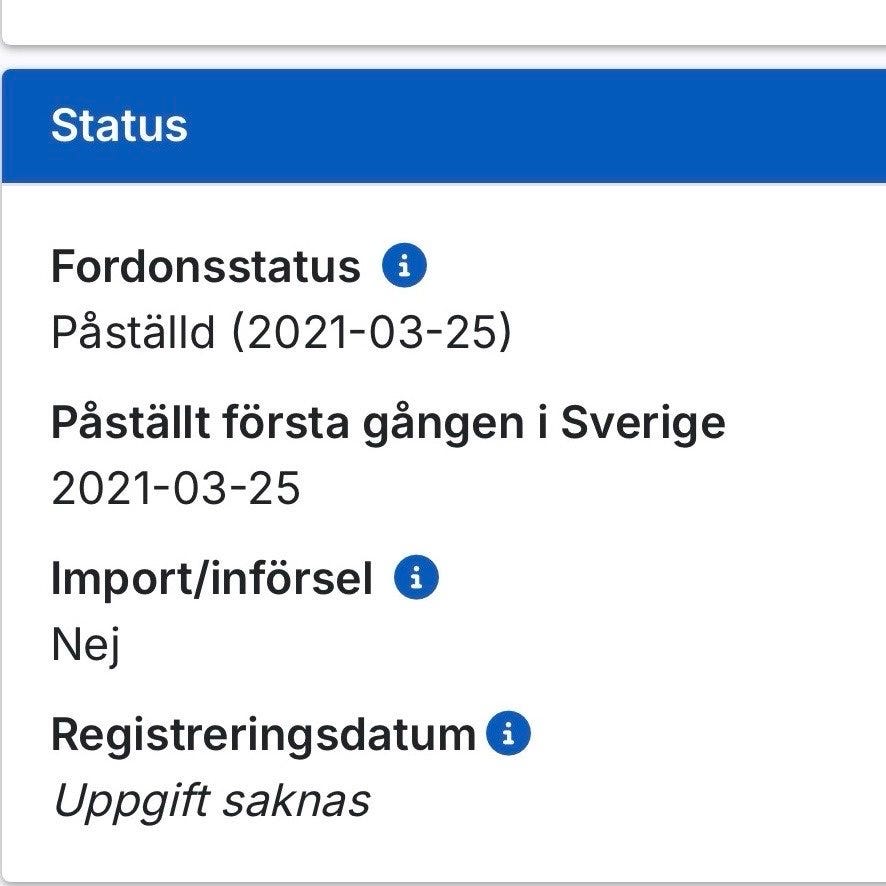886x886 pixels.
Task: Click the word saknas
Action: 296,801
